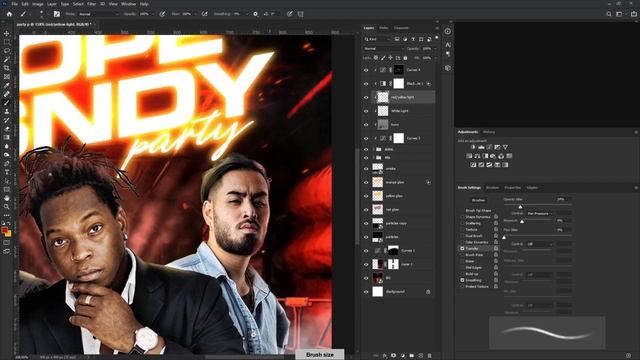Screen dimensions: 640x360
Task: Create a new group with folder icon
Action: [411, 356]
